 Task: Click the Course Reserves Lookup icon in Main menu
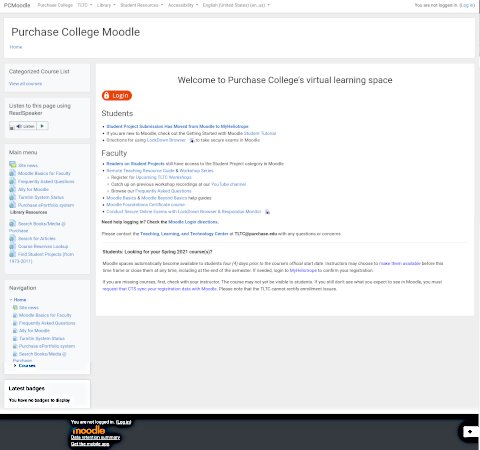(12, 246)
